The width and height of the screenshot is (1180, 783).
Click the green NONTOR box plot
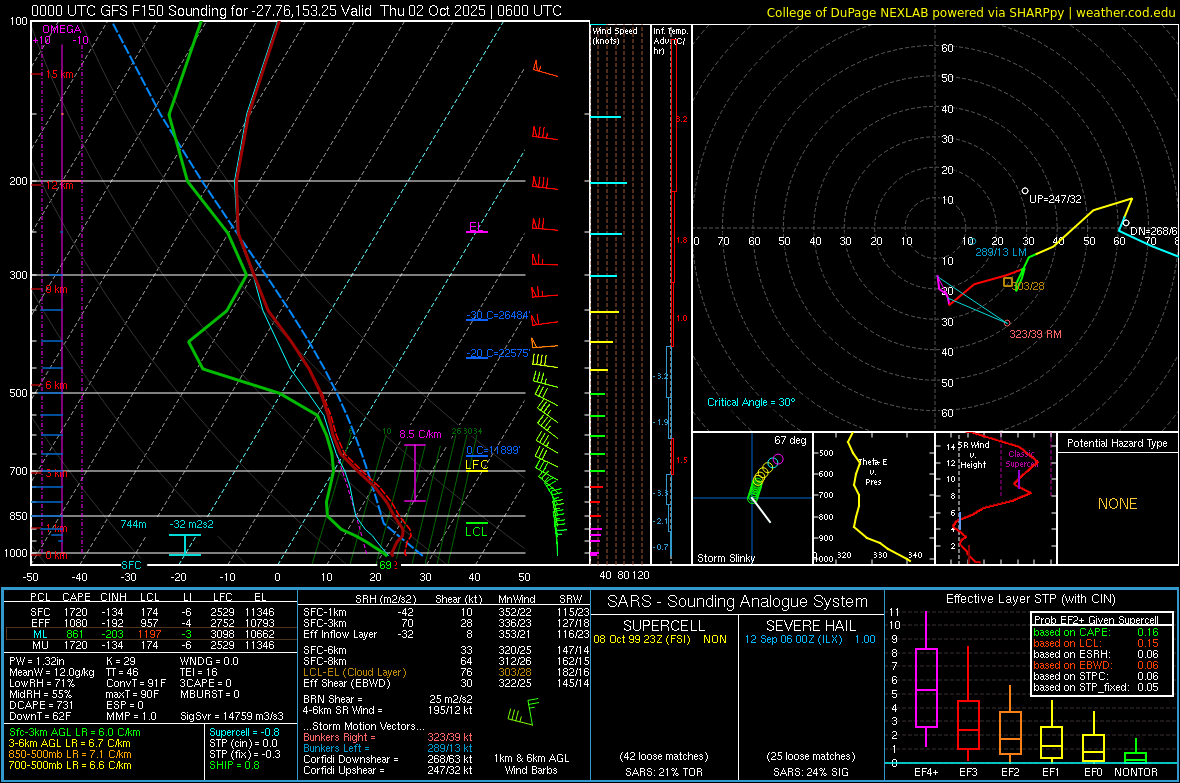[x=1136, y=753]
